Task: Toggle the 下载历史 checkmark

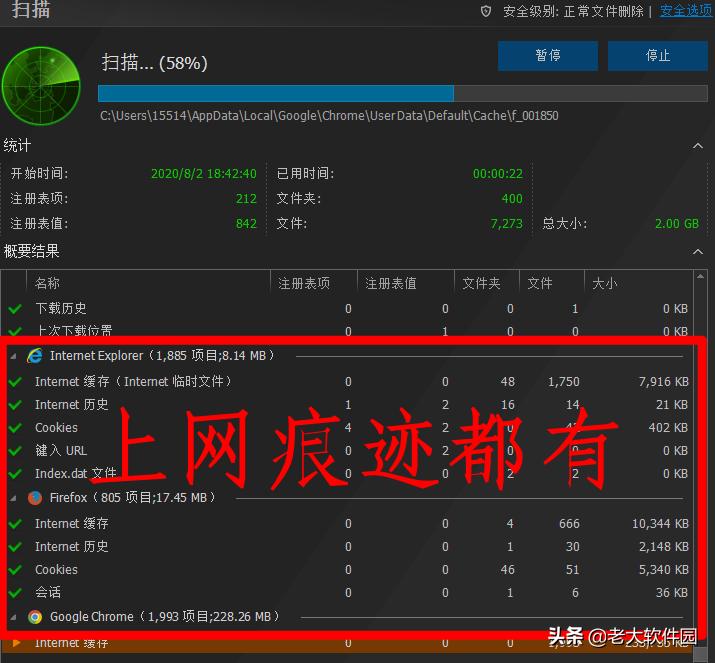Action: 15,309
